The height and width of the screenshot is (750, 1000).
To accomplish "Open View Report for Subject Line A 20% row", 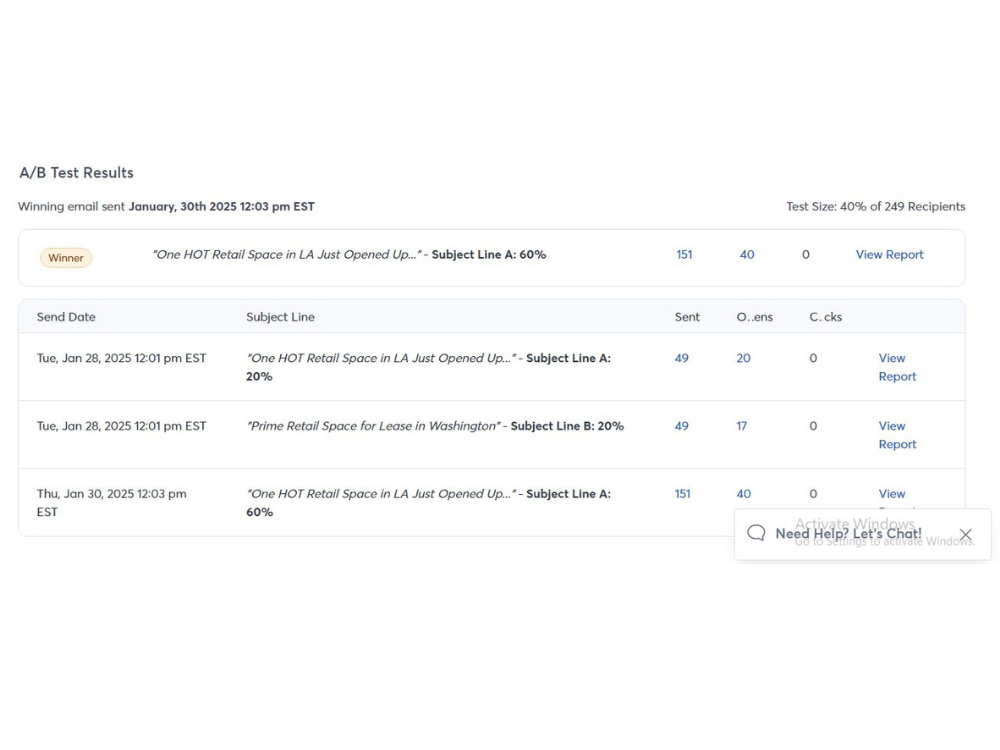I will [897, 367].
